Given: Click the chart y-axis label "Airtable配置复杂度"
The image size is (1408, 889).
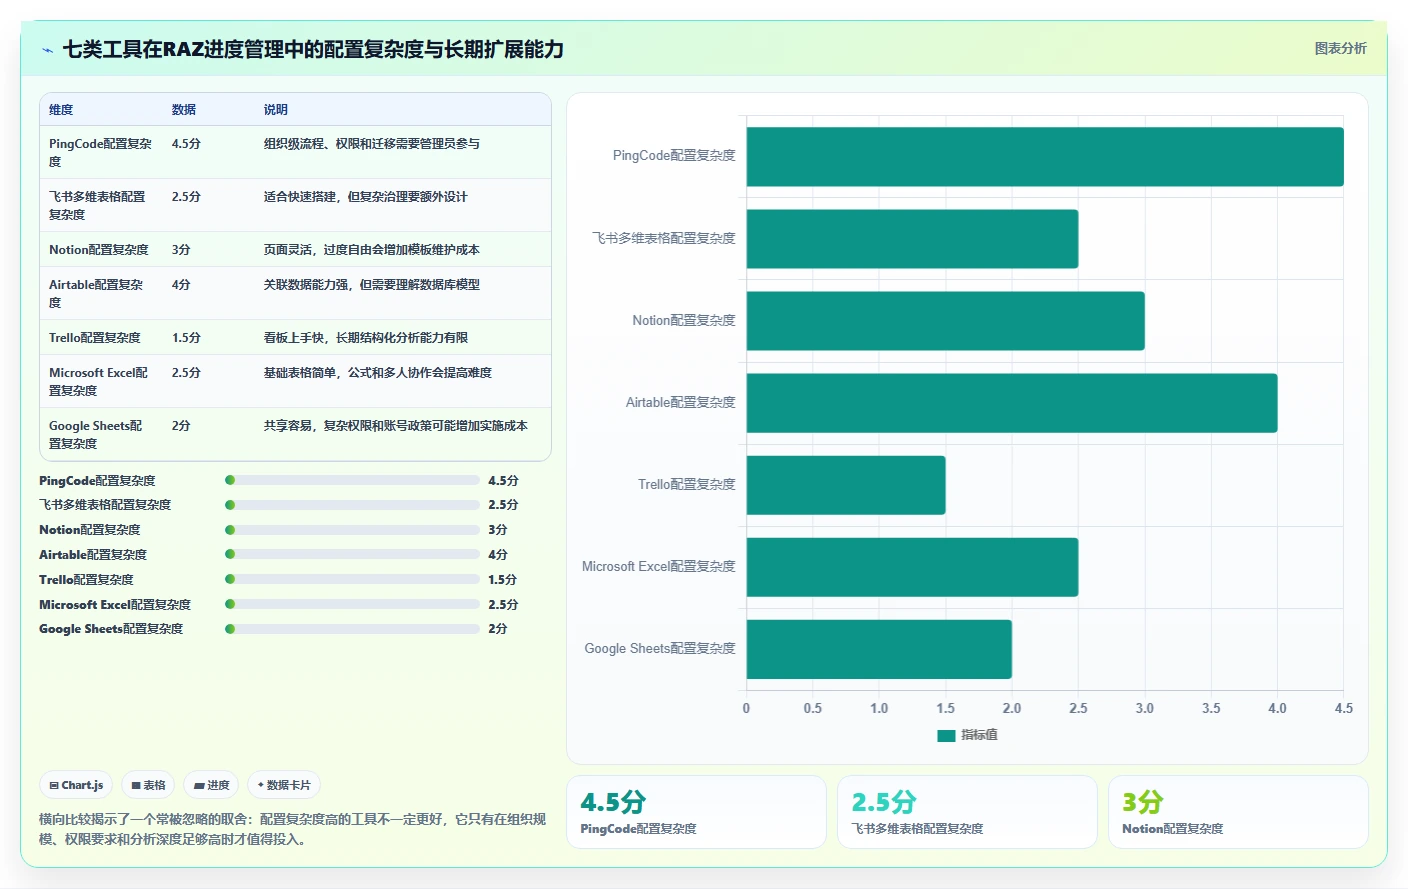Looking at the screenshot, I should (x=681, y=403).
